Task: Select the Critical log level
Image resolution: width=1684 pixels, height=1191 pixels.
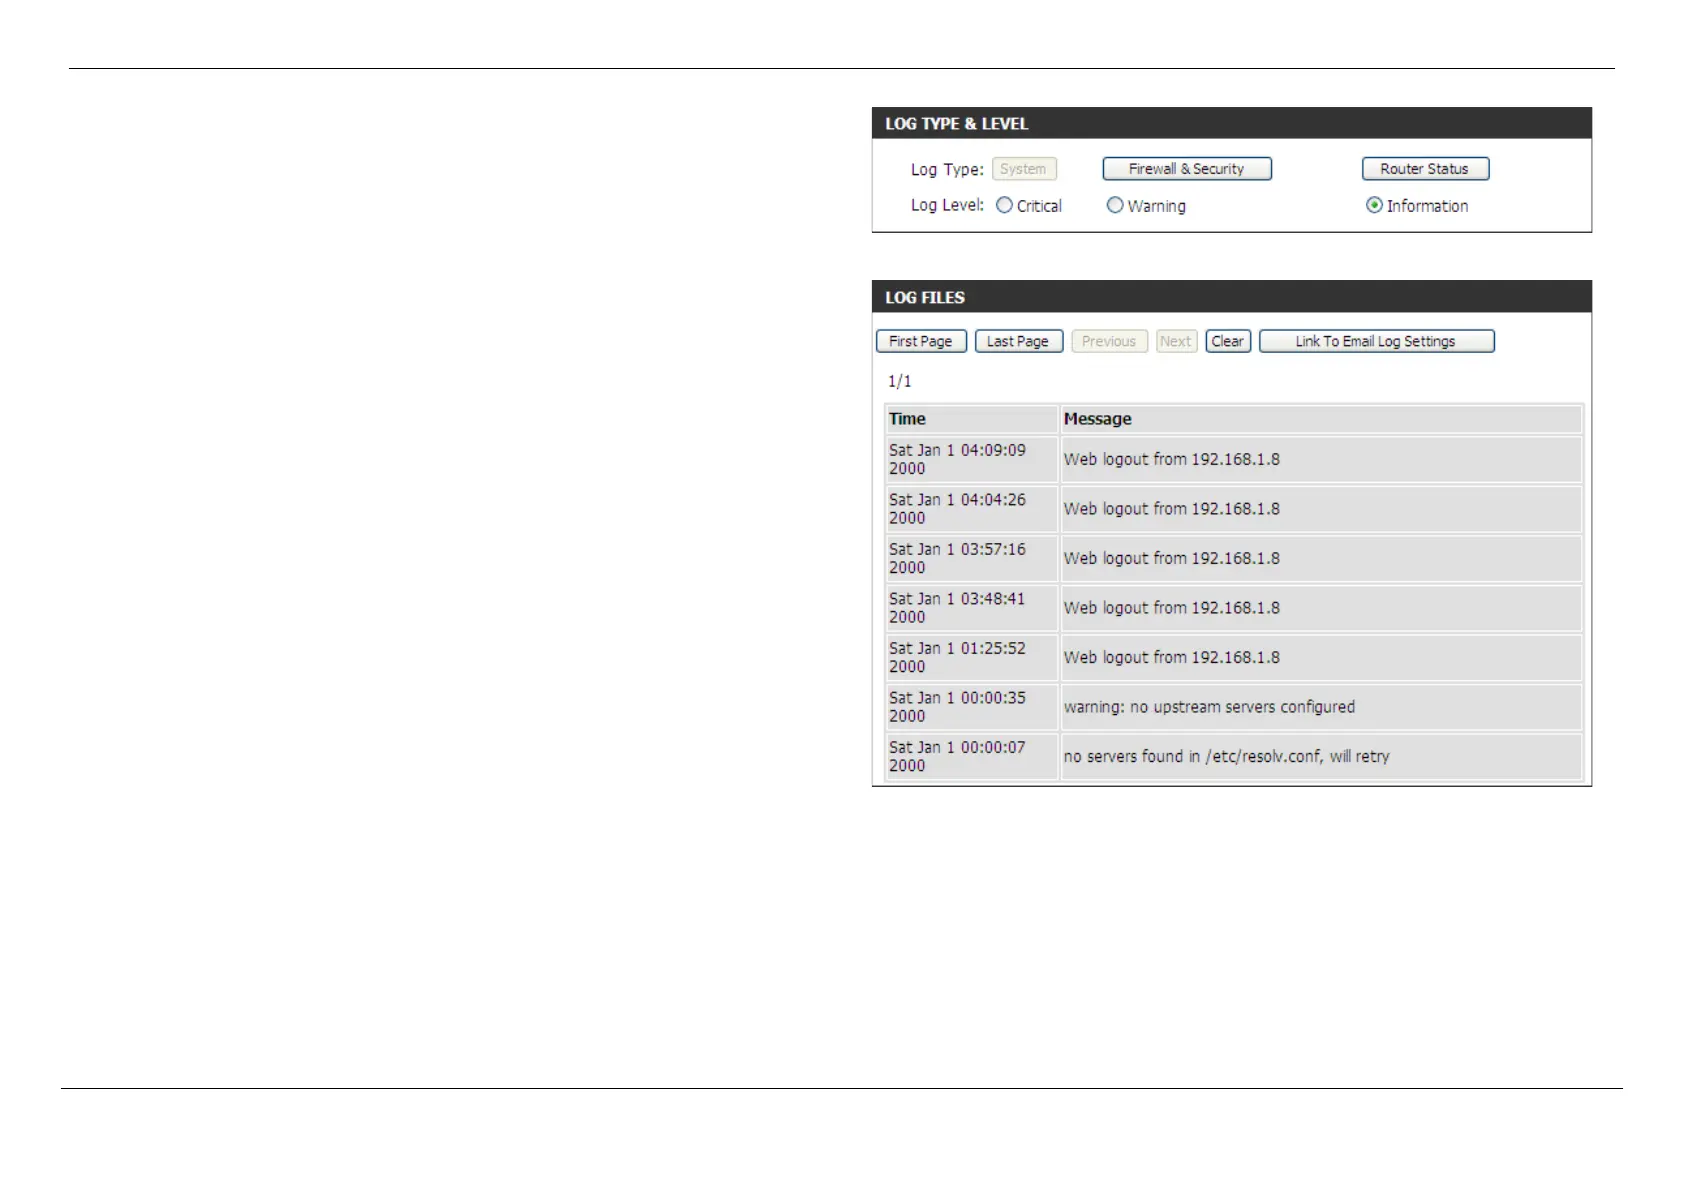Action: pyautogui.click(x=1004, y=205)
